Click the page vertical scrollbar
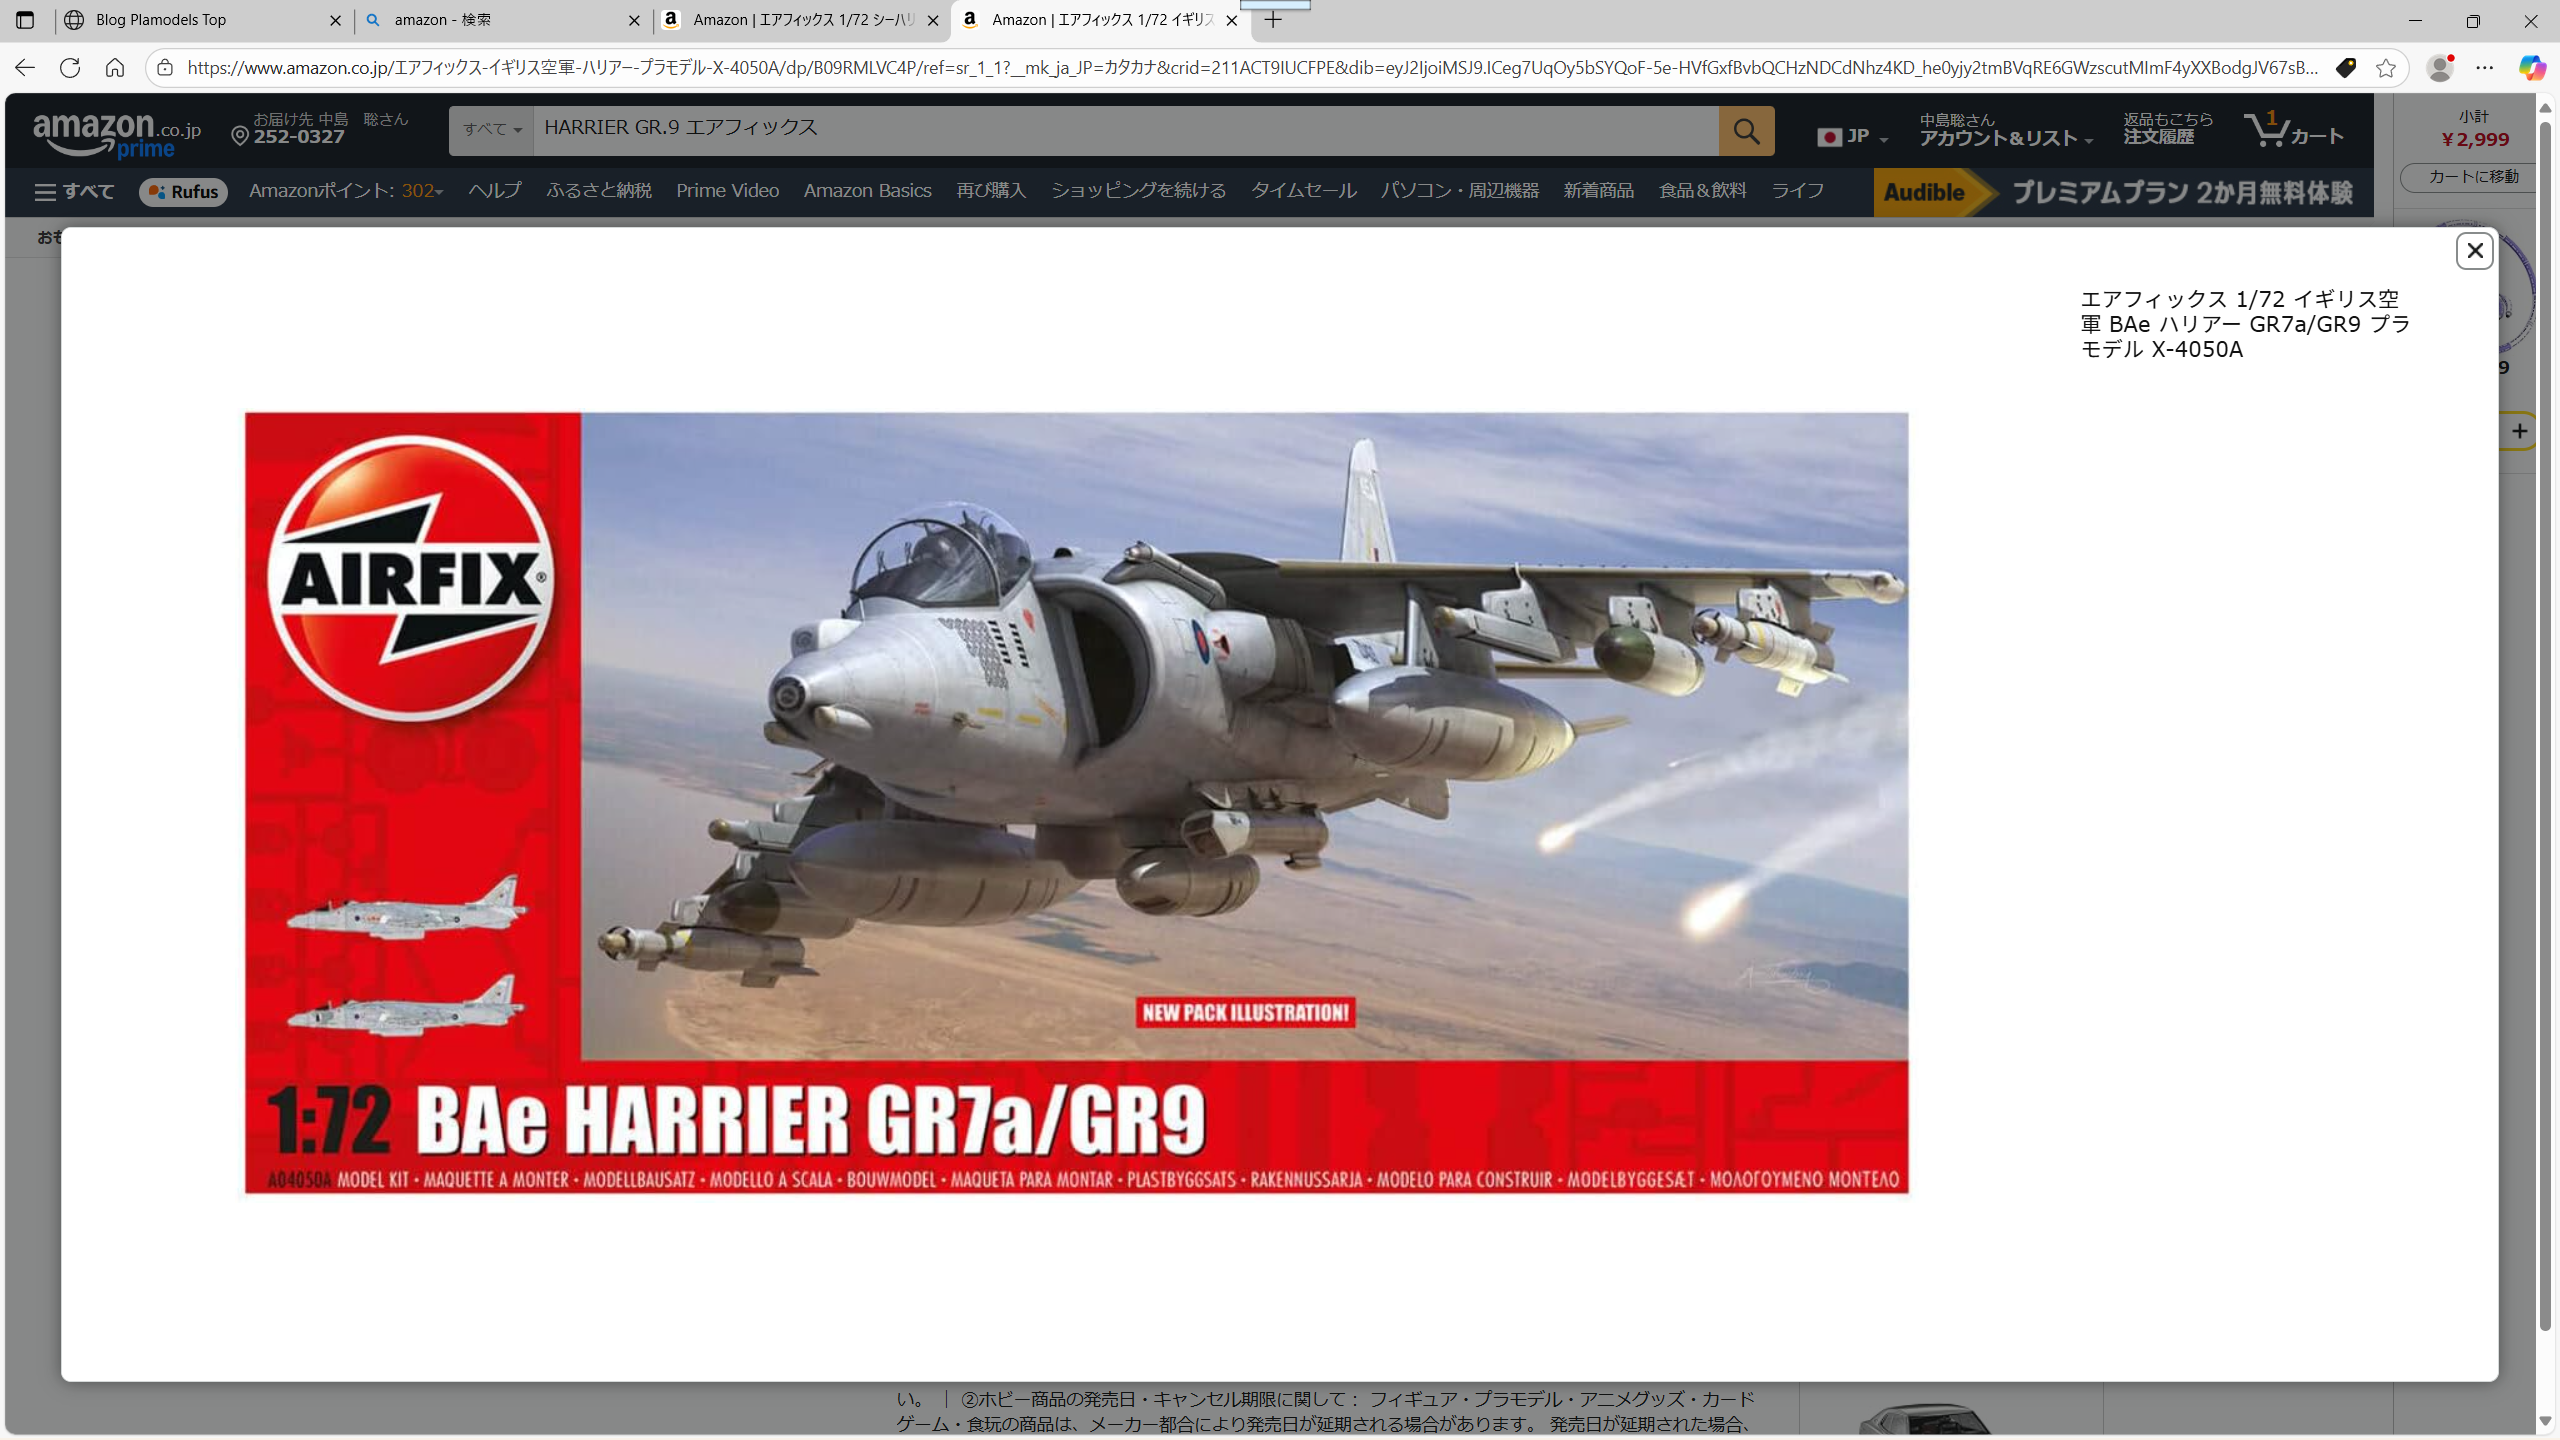Viewport: 2560px width, 1440px height. coord(2545,700)
